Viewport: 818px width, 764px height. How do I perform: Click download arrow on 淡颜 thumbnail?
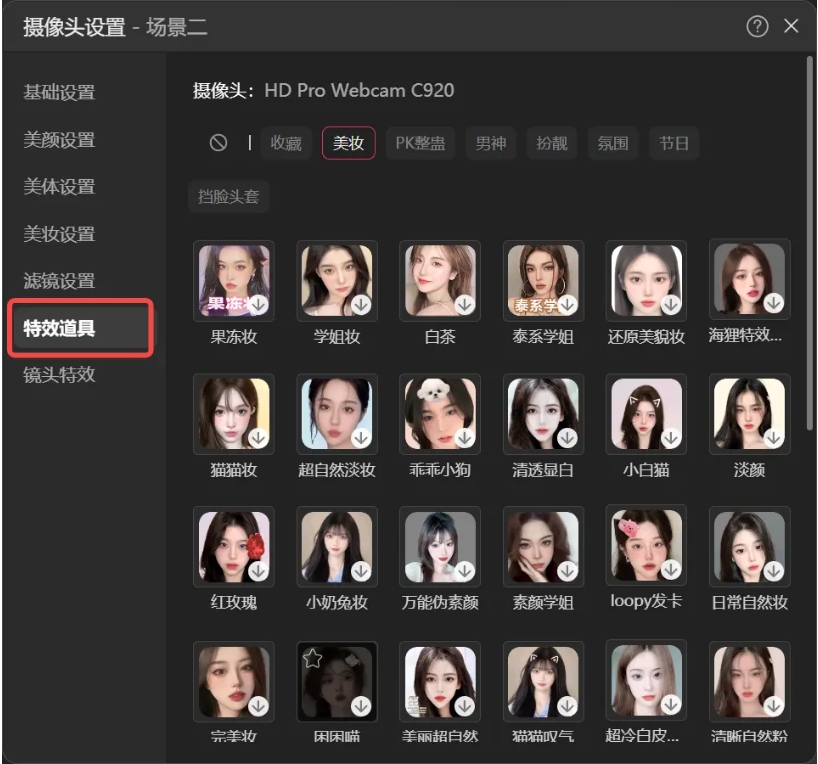(773, 437)
